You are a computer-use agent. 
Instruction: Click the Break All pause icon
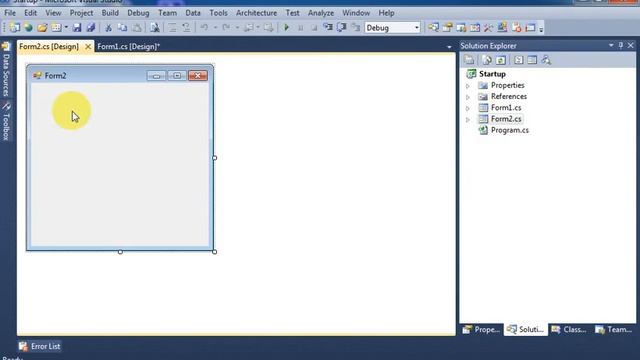301,28
